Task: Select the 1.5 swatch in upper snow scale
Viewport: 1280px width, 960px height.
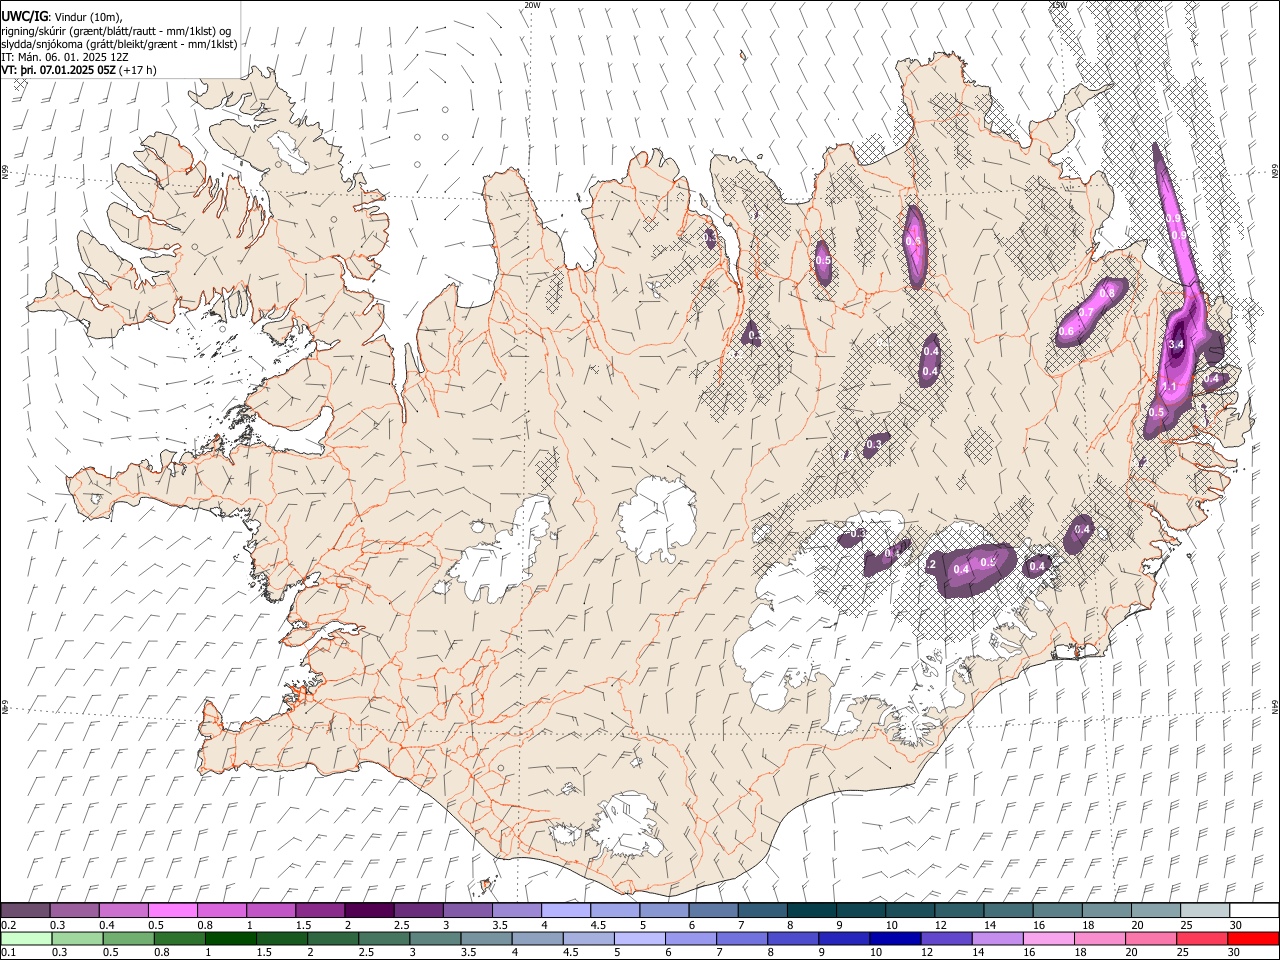Action: click(x=319, y=910)
